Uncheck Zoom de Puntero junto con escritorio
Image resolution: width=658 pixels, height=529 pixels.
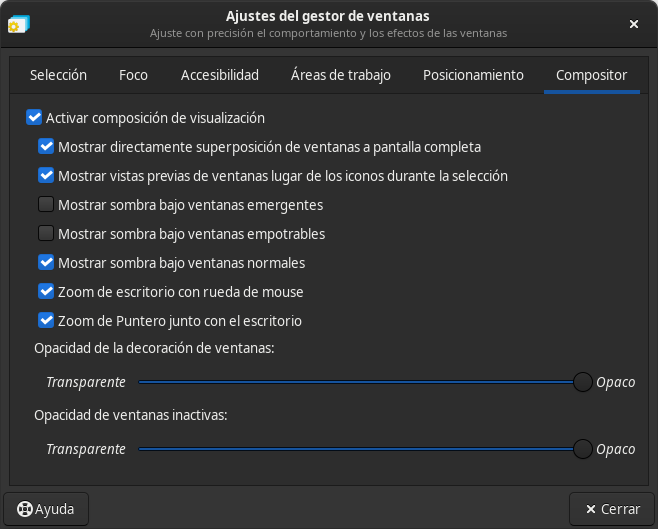(46, 321)
